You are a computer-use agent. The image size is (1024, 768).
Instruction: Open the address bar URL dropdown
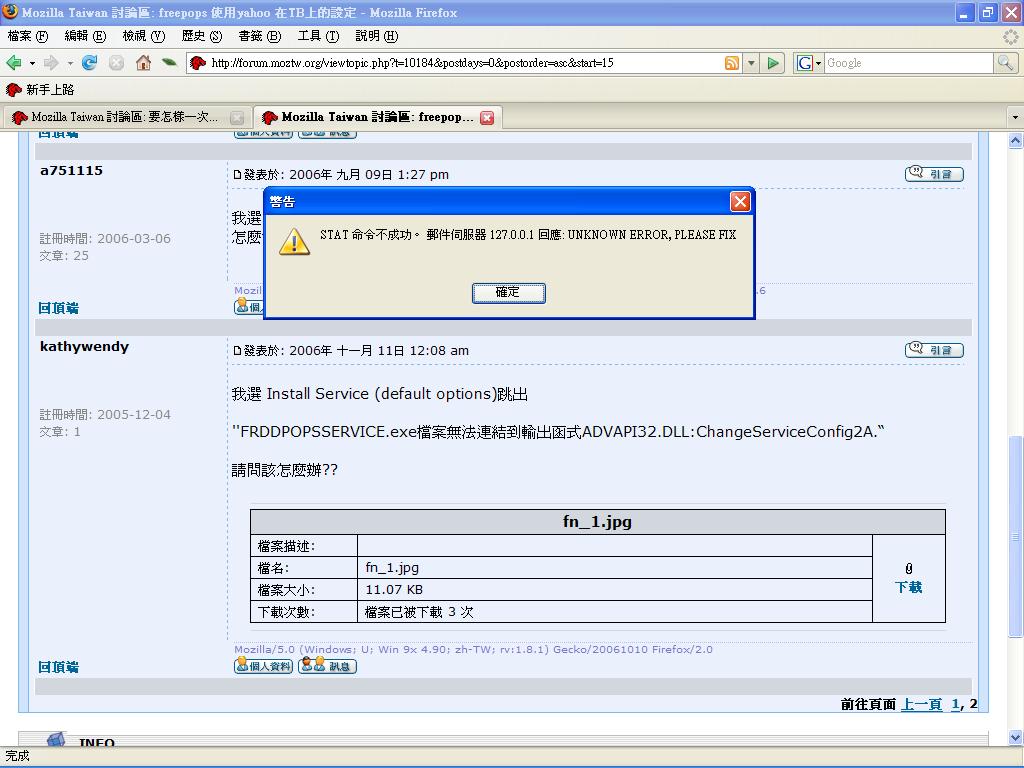pos(751,63)
